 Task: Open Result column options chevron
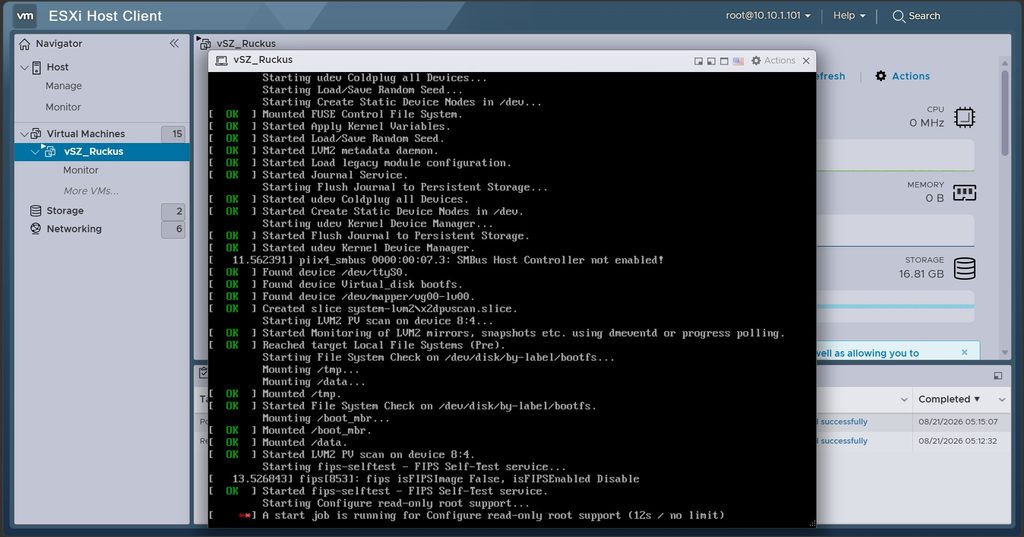(904, 399)
